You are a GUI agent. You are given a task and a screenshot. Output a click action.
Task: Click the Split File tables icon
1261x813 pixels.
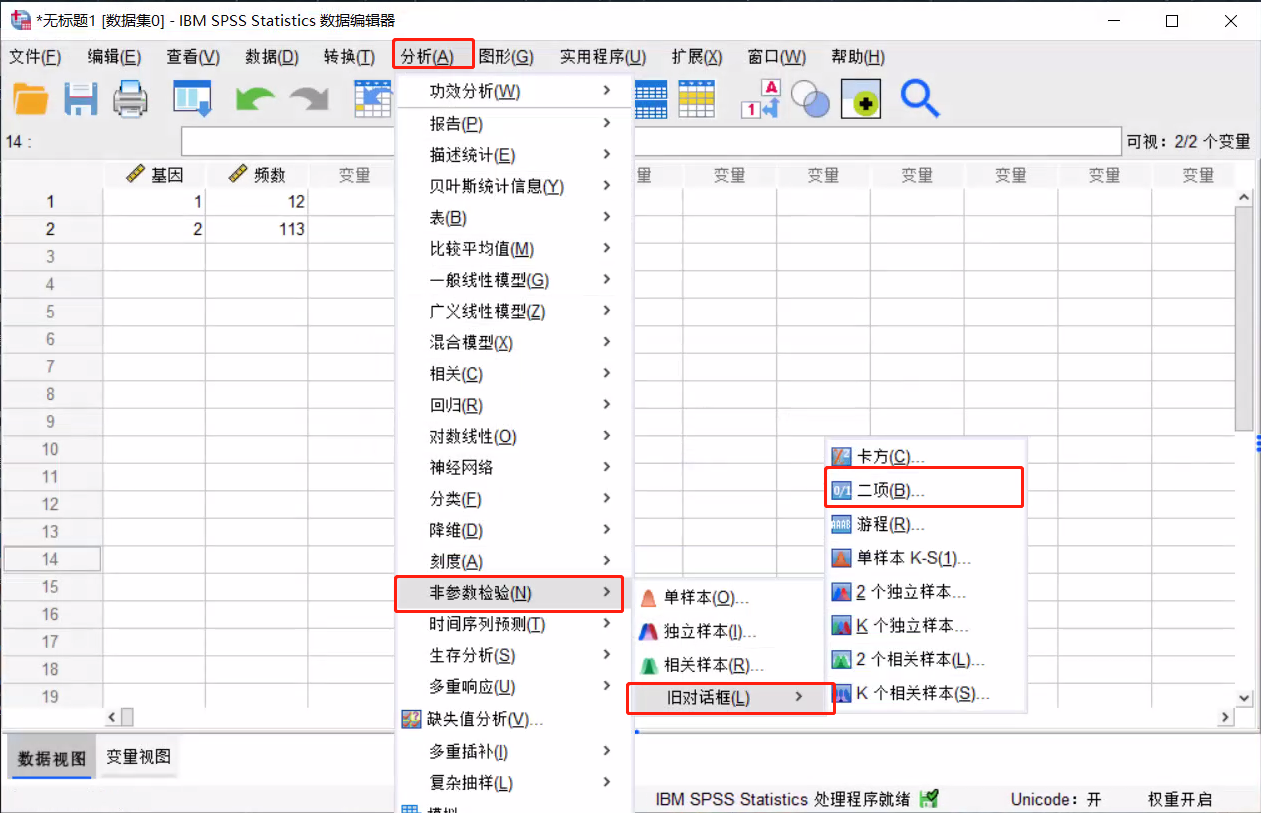pos(649,99)
